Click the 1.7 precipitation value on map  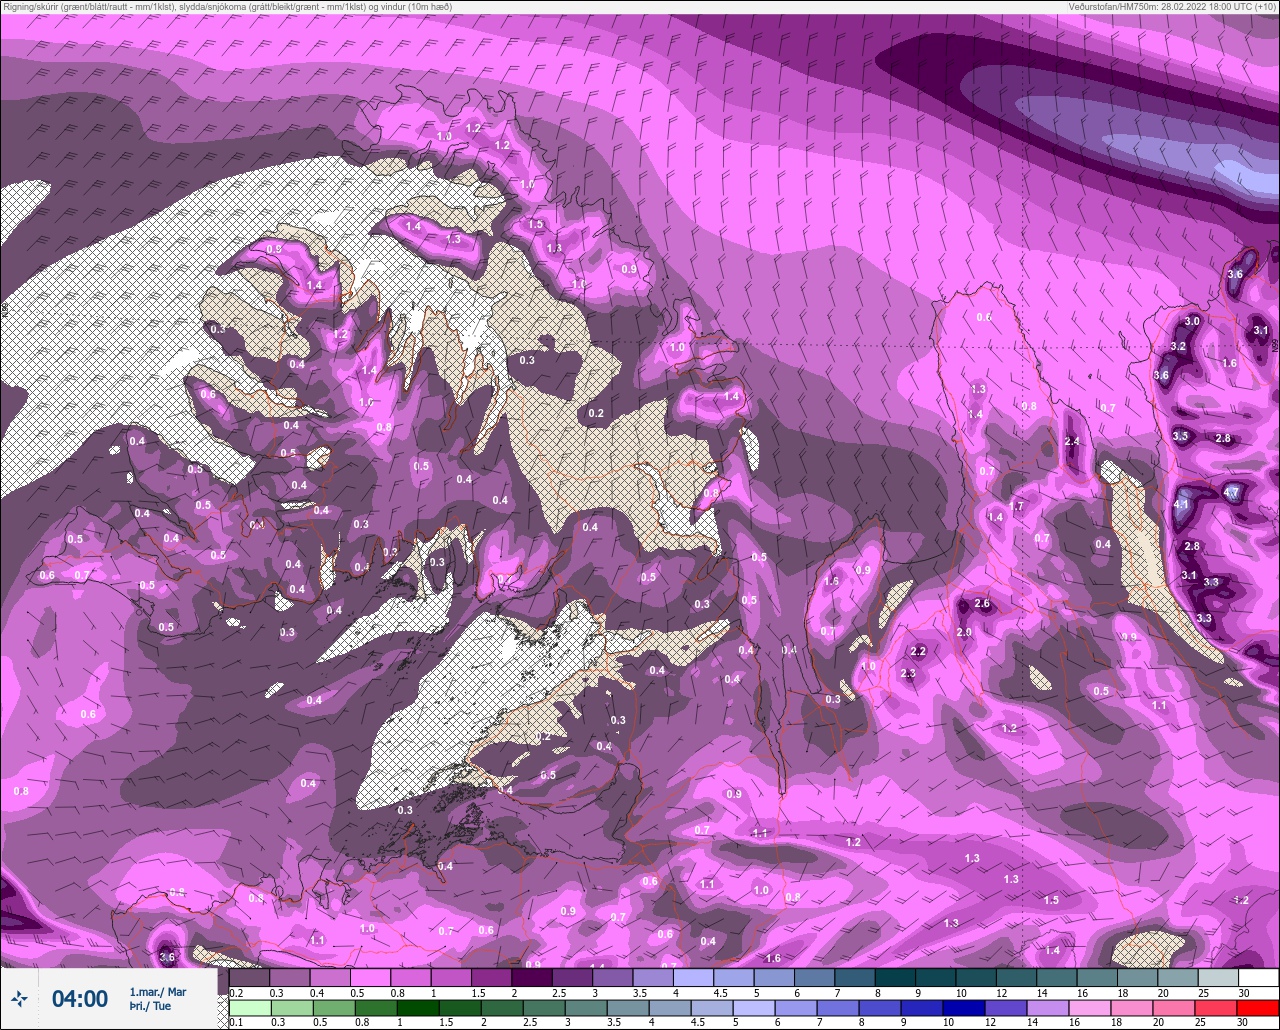pos(1017,507)
